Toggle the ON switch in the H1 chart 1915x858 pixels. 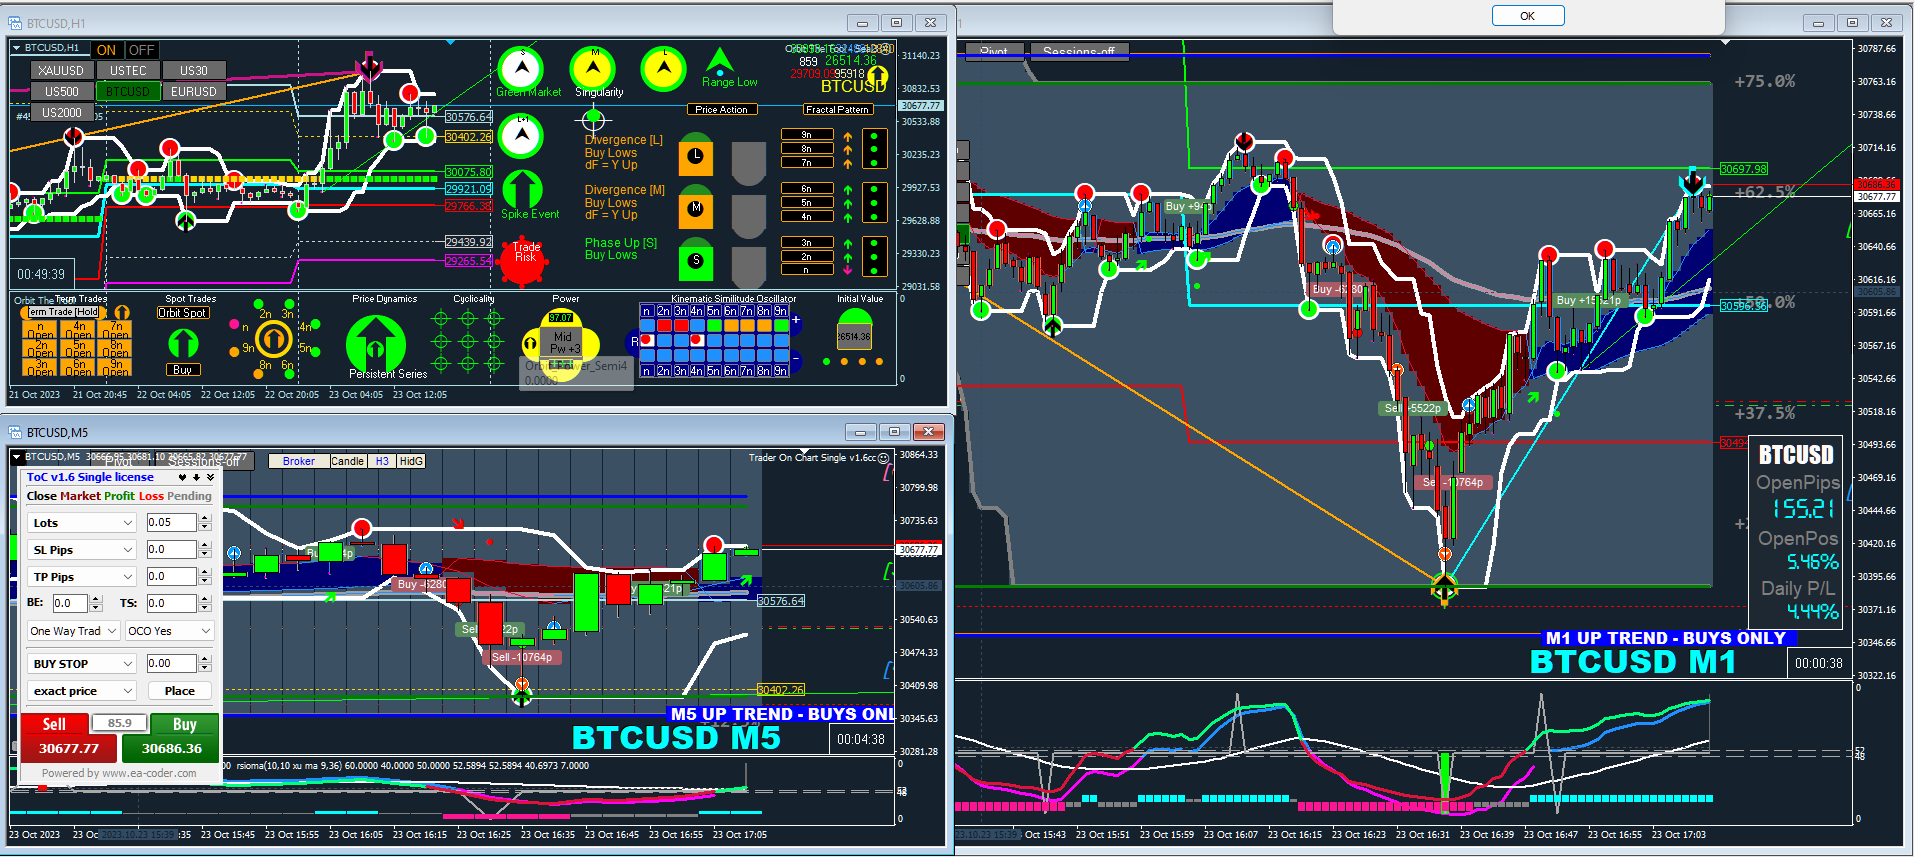107,50
